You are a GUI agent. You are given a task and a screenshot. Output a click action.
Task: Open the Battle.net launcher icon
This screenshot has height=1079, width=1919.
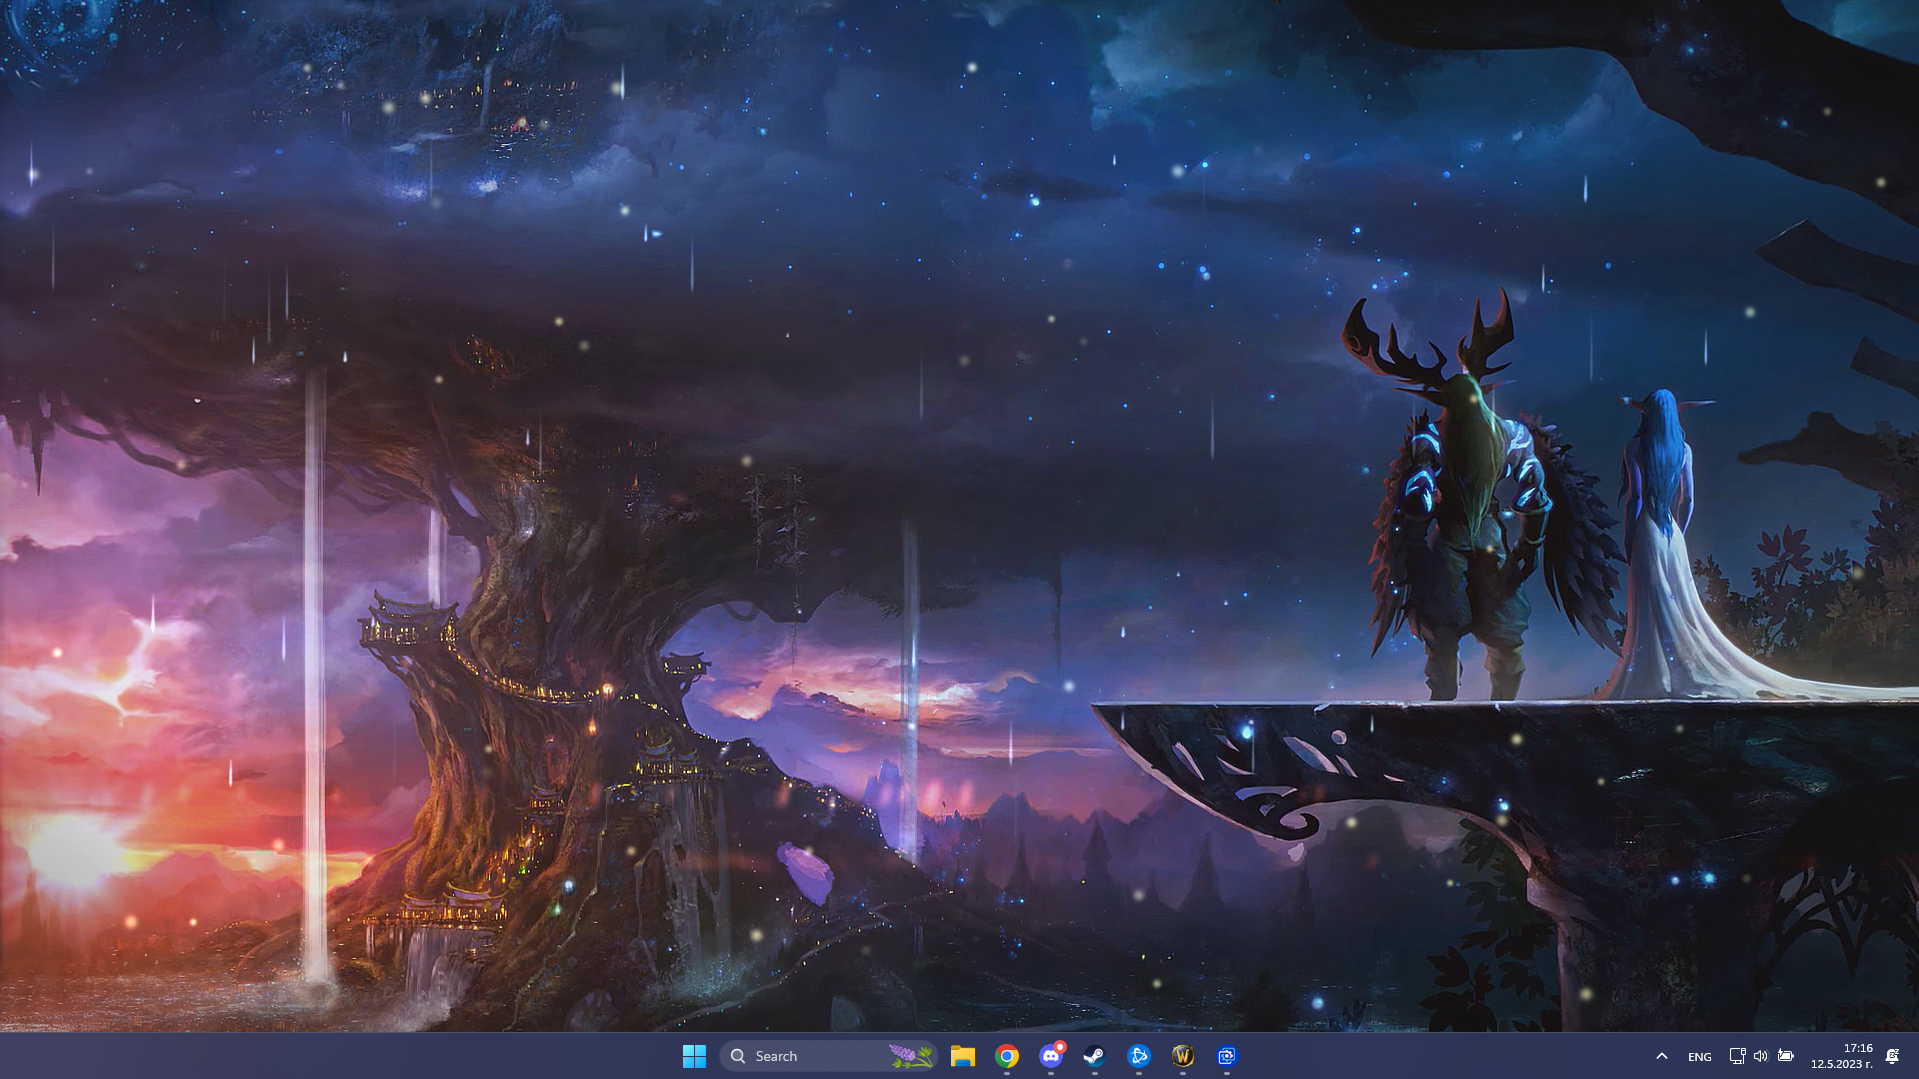point(1139,1056)
